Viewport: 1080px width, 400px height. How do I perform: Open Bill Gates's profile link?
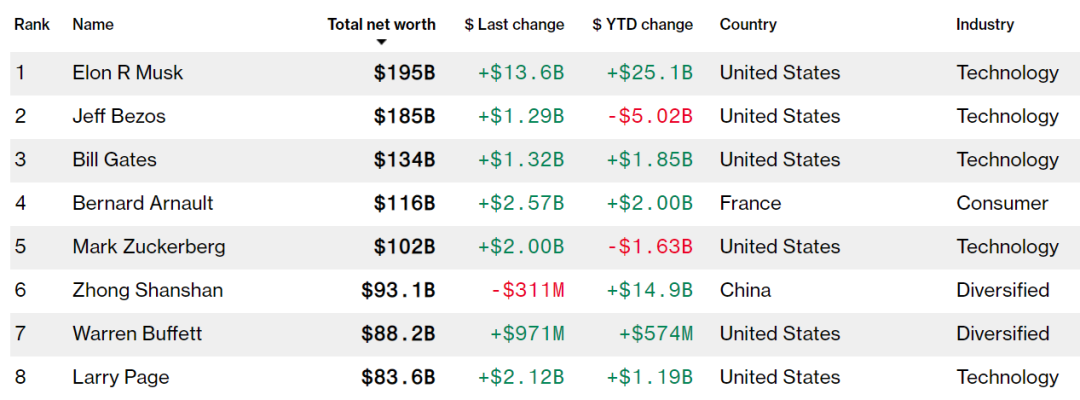tap(114, 160)
